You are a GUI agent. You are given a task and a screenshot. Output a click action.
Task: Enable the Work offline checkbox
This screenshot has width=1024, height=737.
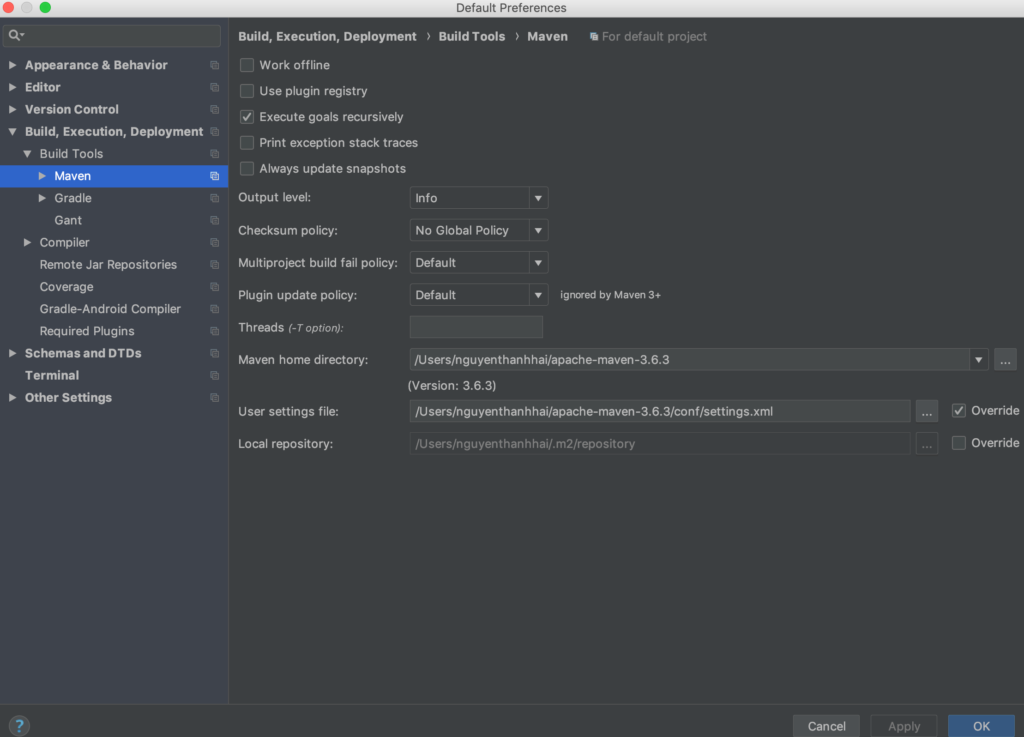(x=246, y=63)
